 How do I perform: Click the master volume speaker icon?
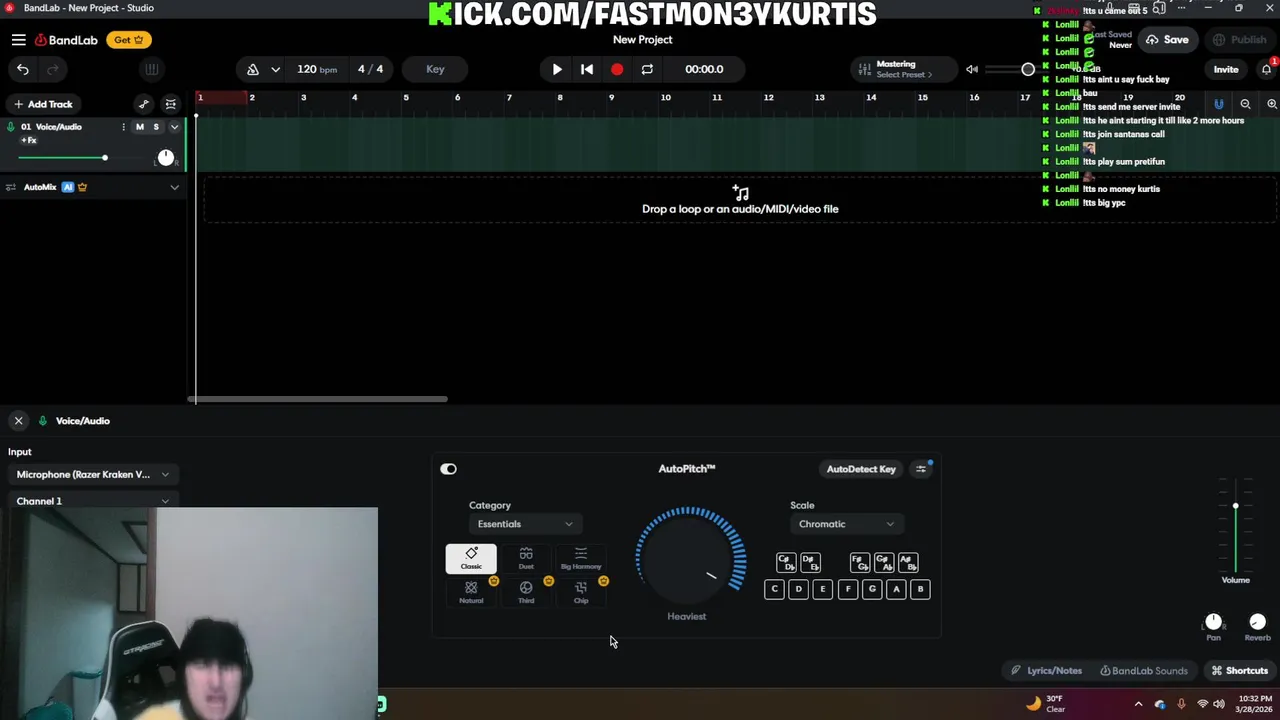972,69
